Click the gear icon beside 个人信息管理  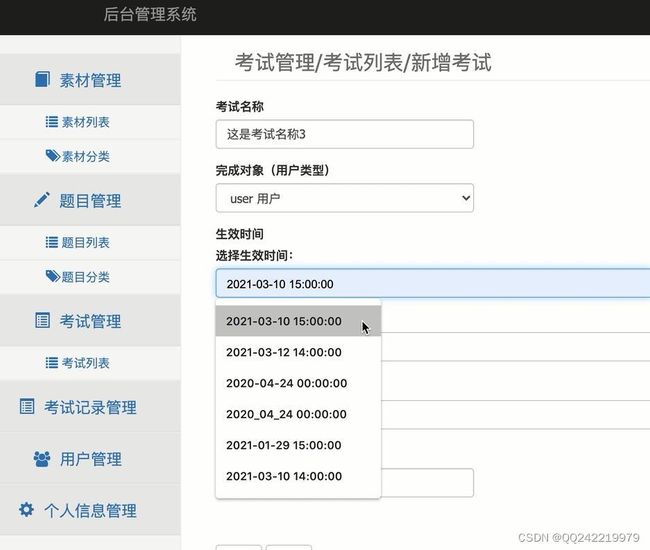26,510
